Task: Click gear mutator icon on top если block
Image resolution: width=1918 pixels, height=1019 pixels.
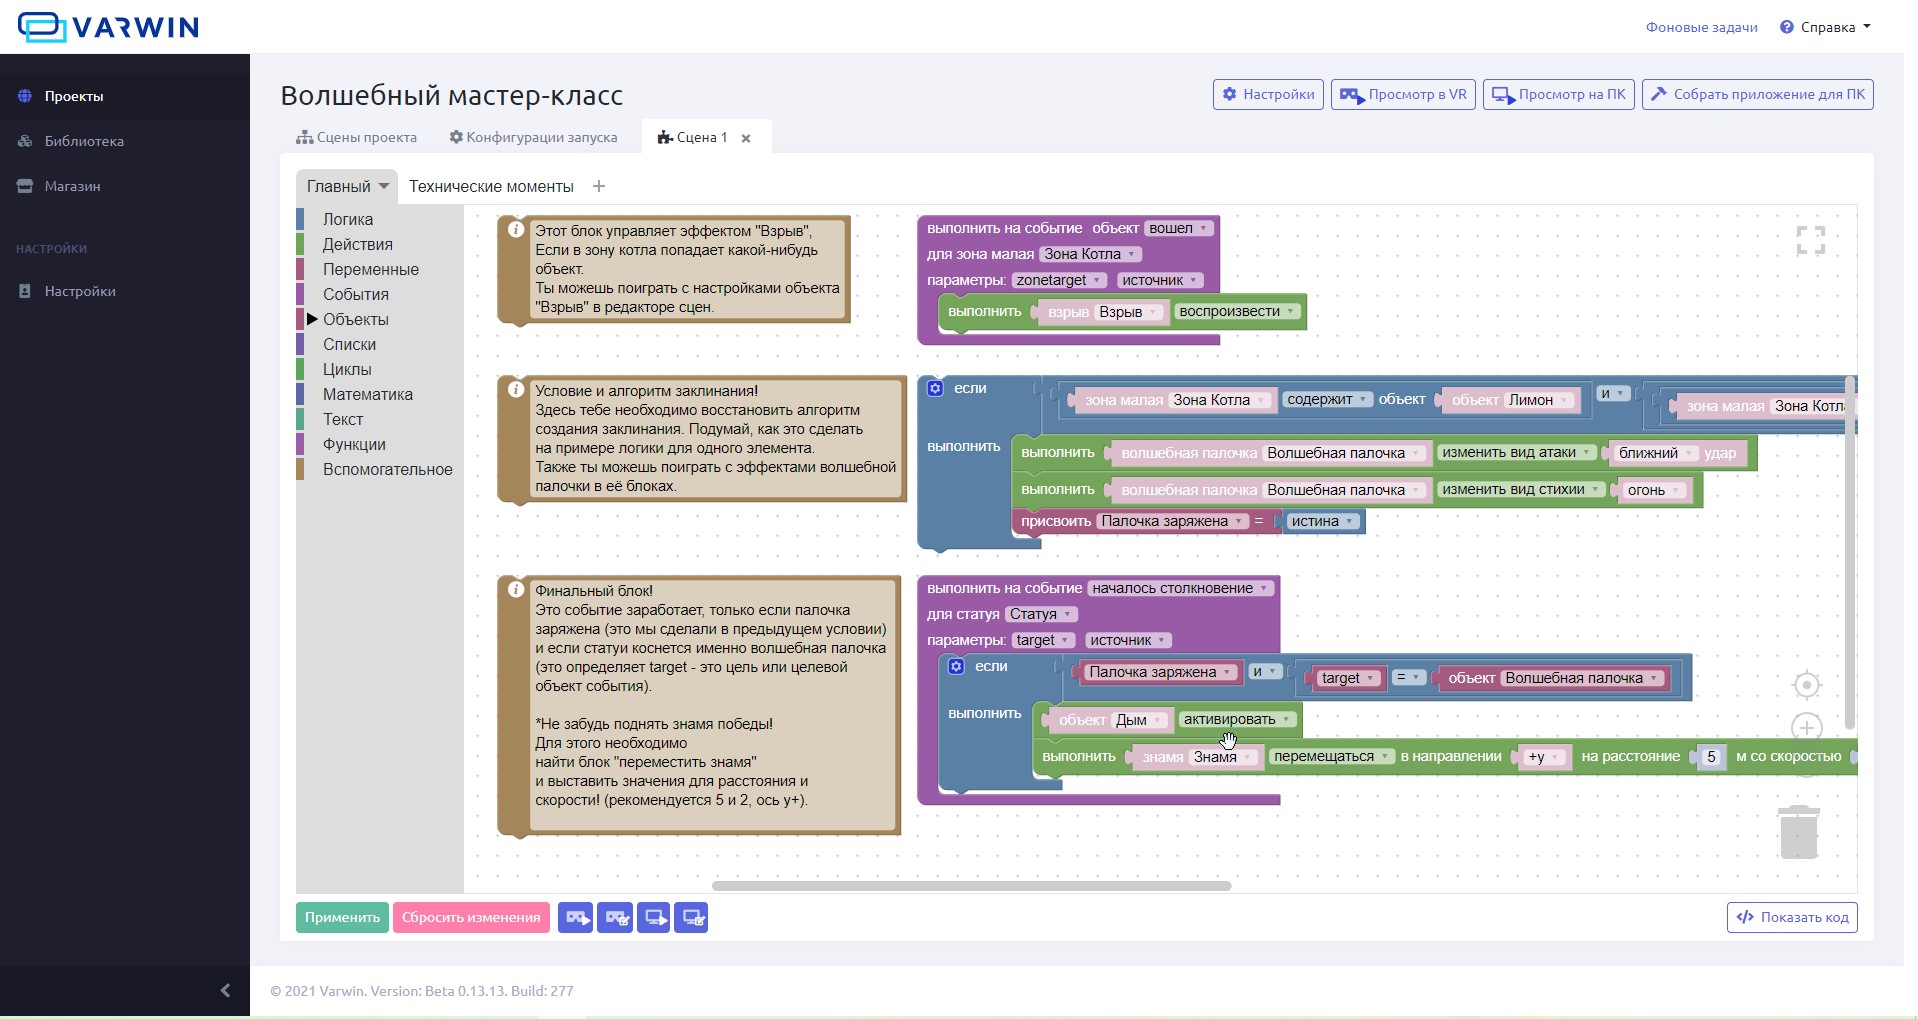Action: click(x=935, y=388)
